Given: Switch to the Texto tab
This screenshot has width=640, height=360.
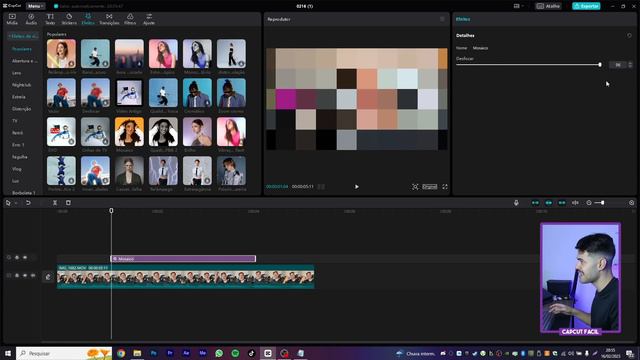Looking at the screenshot, I should pyautogui.click(x=50, y=19).
